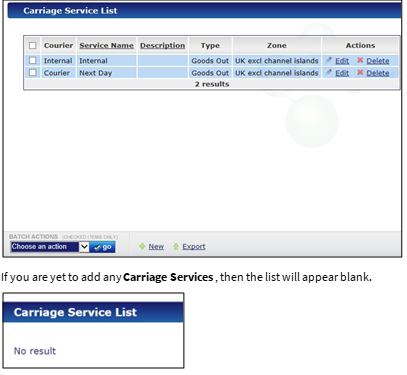Click the 'BATCH ACTIONS' label
This screenshot has height=375, width=407.
[33, 237]
